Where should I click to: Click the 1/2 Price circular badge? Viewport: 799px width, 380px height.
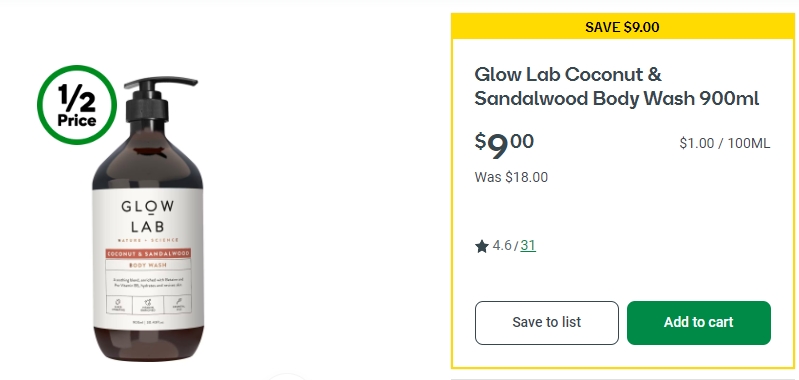point(77,104)
